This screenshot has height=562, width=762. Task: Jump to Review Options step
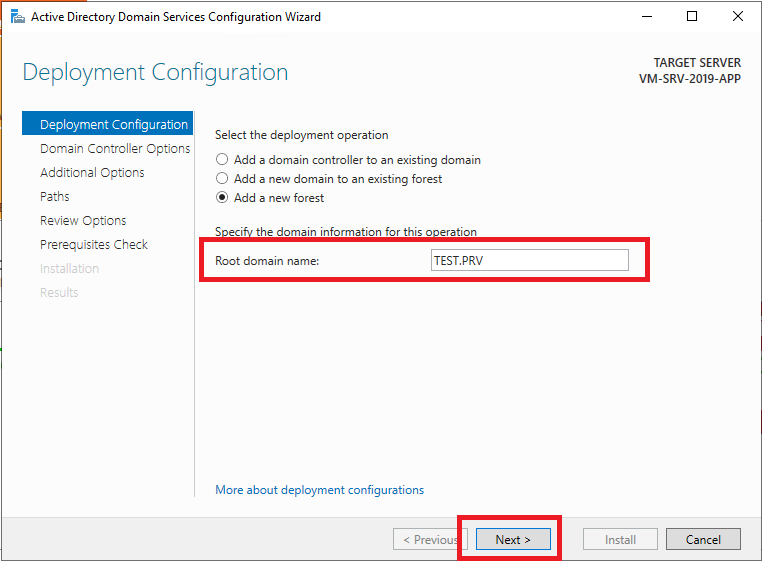point(83,221)
